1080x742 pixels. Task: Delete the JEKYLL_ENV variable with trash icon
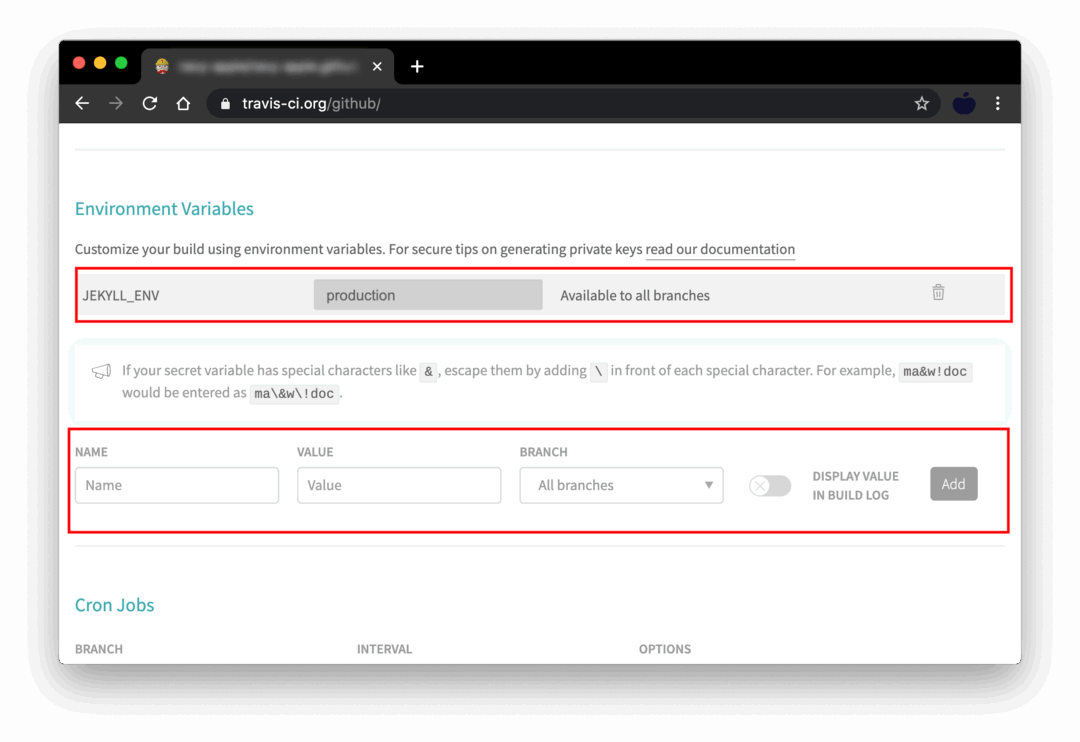[x=938, y=293]
